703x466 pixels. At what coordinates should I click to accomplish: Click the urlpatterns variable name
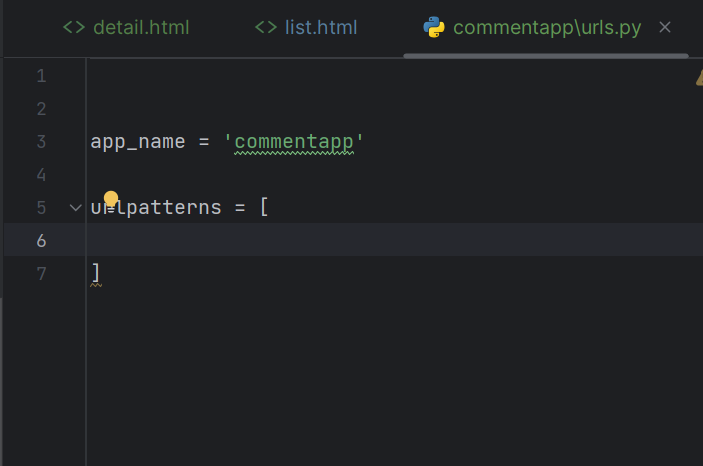click(156, 208)
